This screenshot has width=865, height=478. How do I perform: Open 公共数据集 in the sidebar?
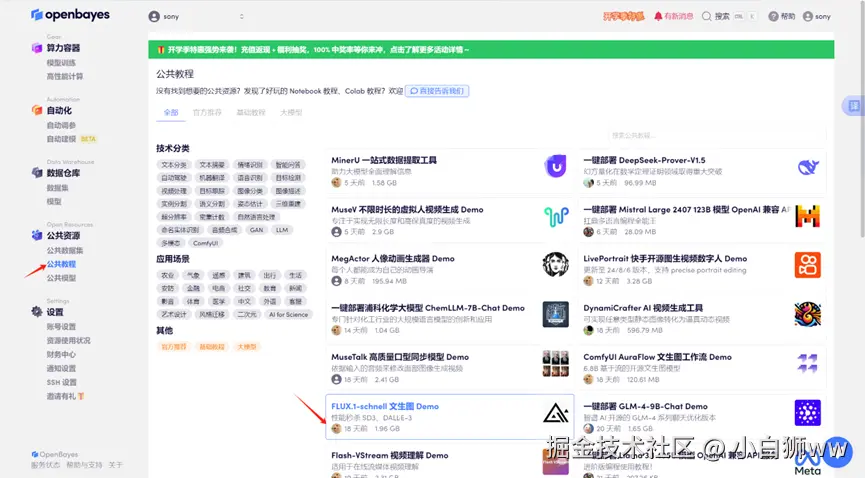pos(65,251)
